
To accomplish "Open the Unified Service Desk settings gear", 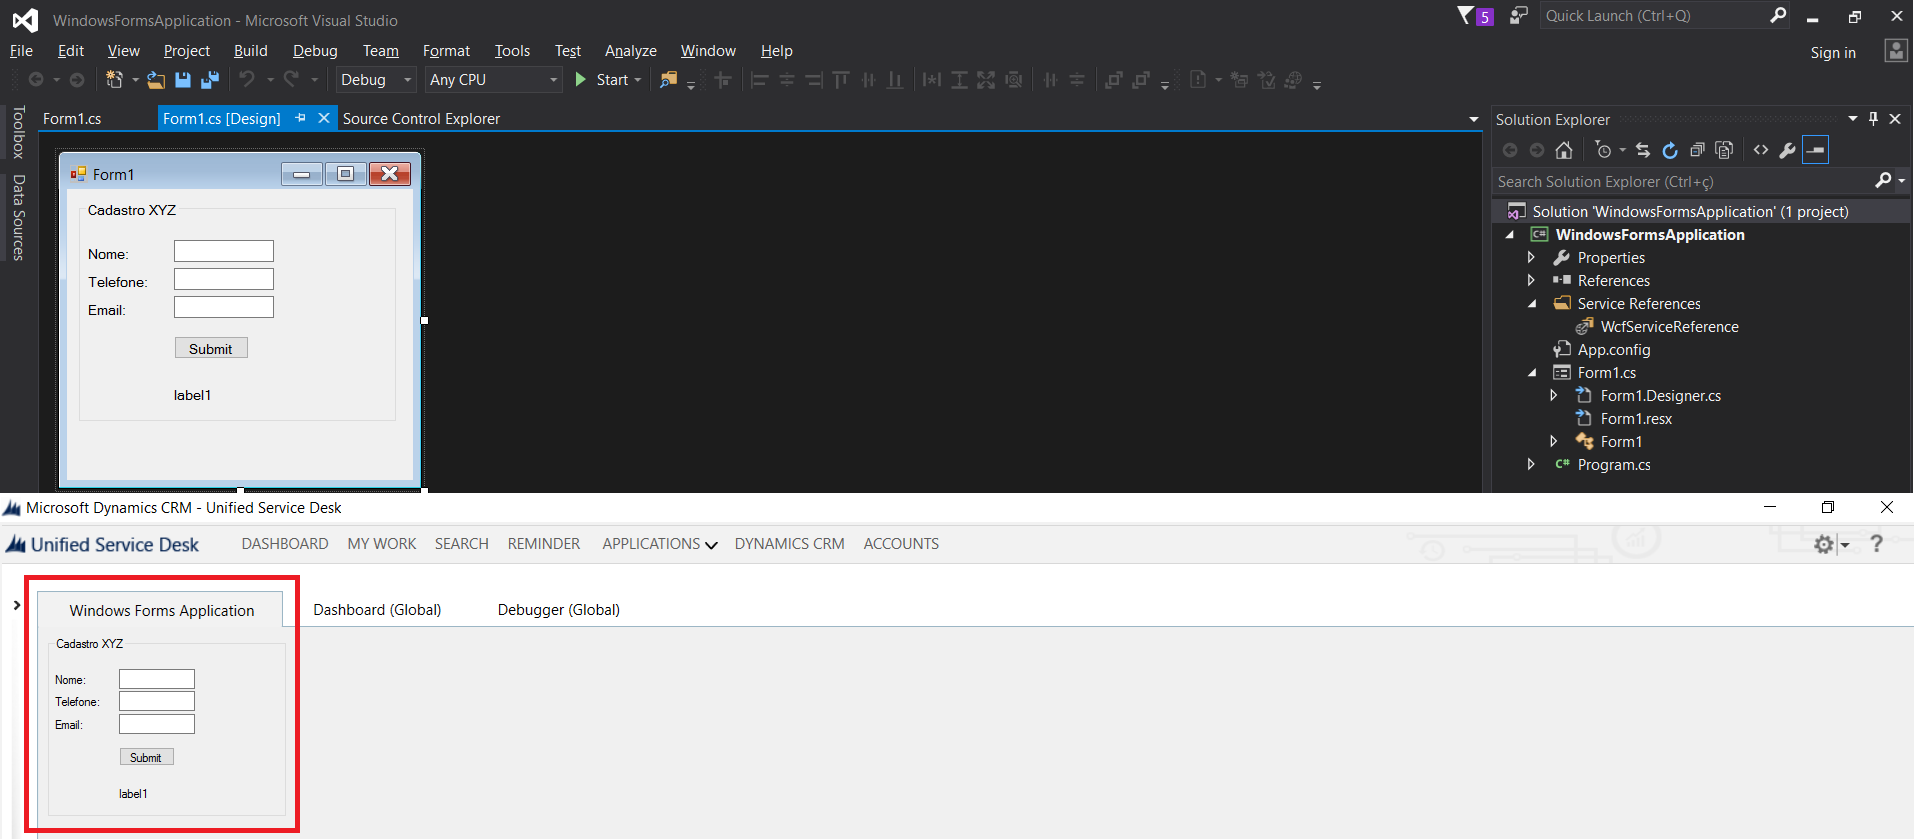I will pyautogui.click(x=1824, y=544).
